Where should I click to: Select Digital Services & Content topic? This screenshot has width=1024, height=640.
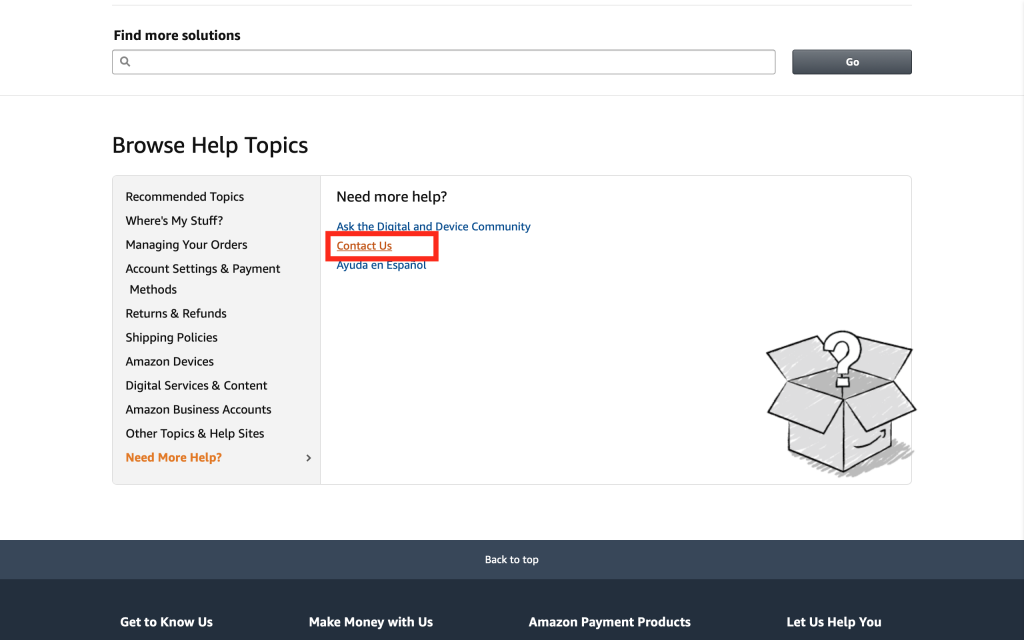[197, 386]
